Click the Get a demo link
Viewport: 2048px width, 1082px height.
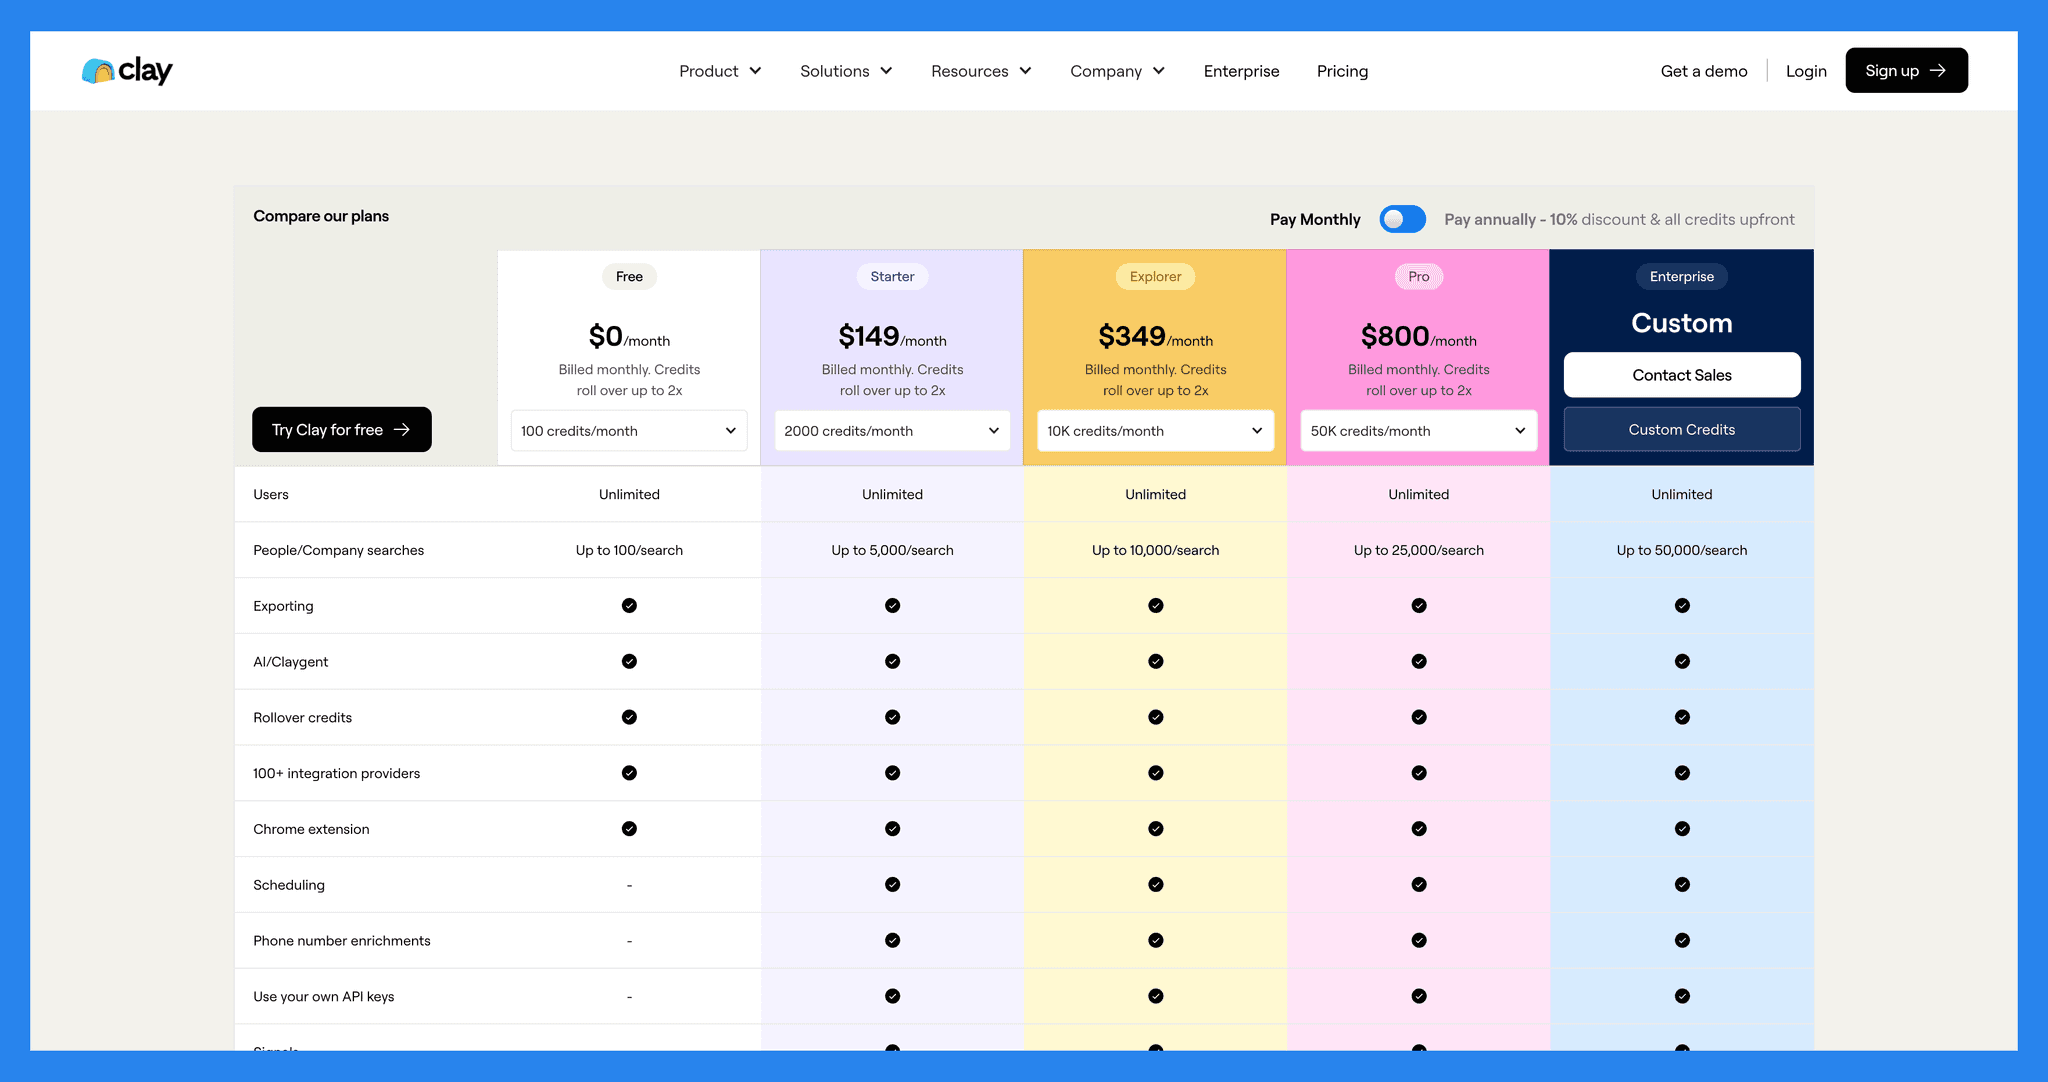[1703, 71]
